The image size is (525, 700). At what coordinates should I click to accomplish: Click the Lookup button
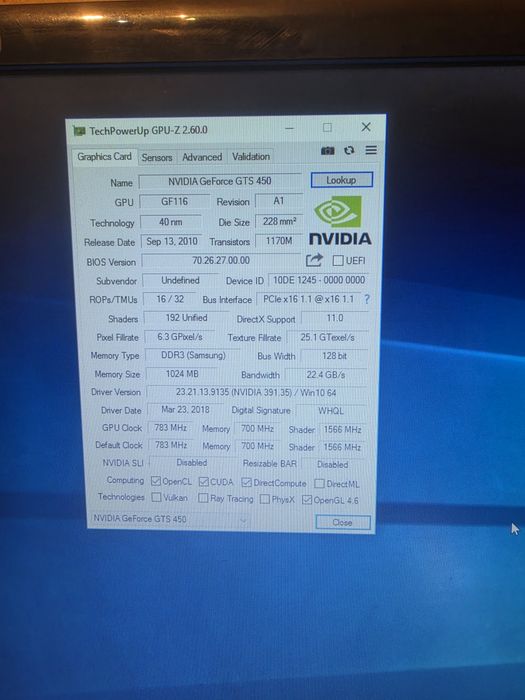pos(342,180)
